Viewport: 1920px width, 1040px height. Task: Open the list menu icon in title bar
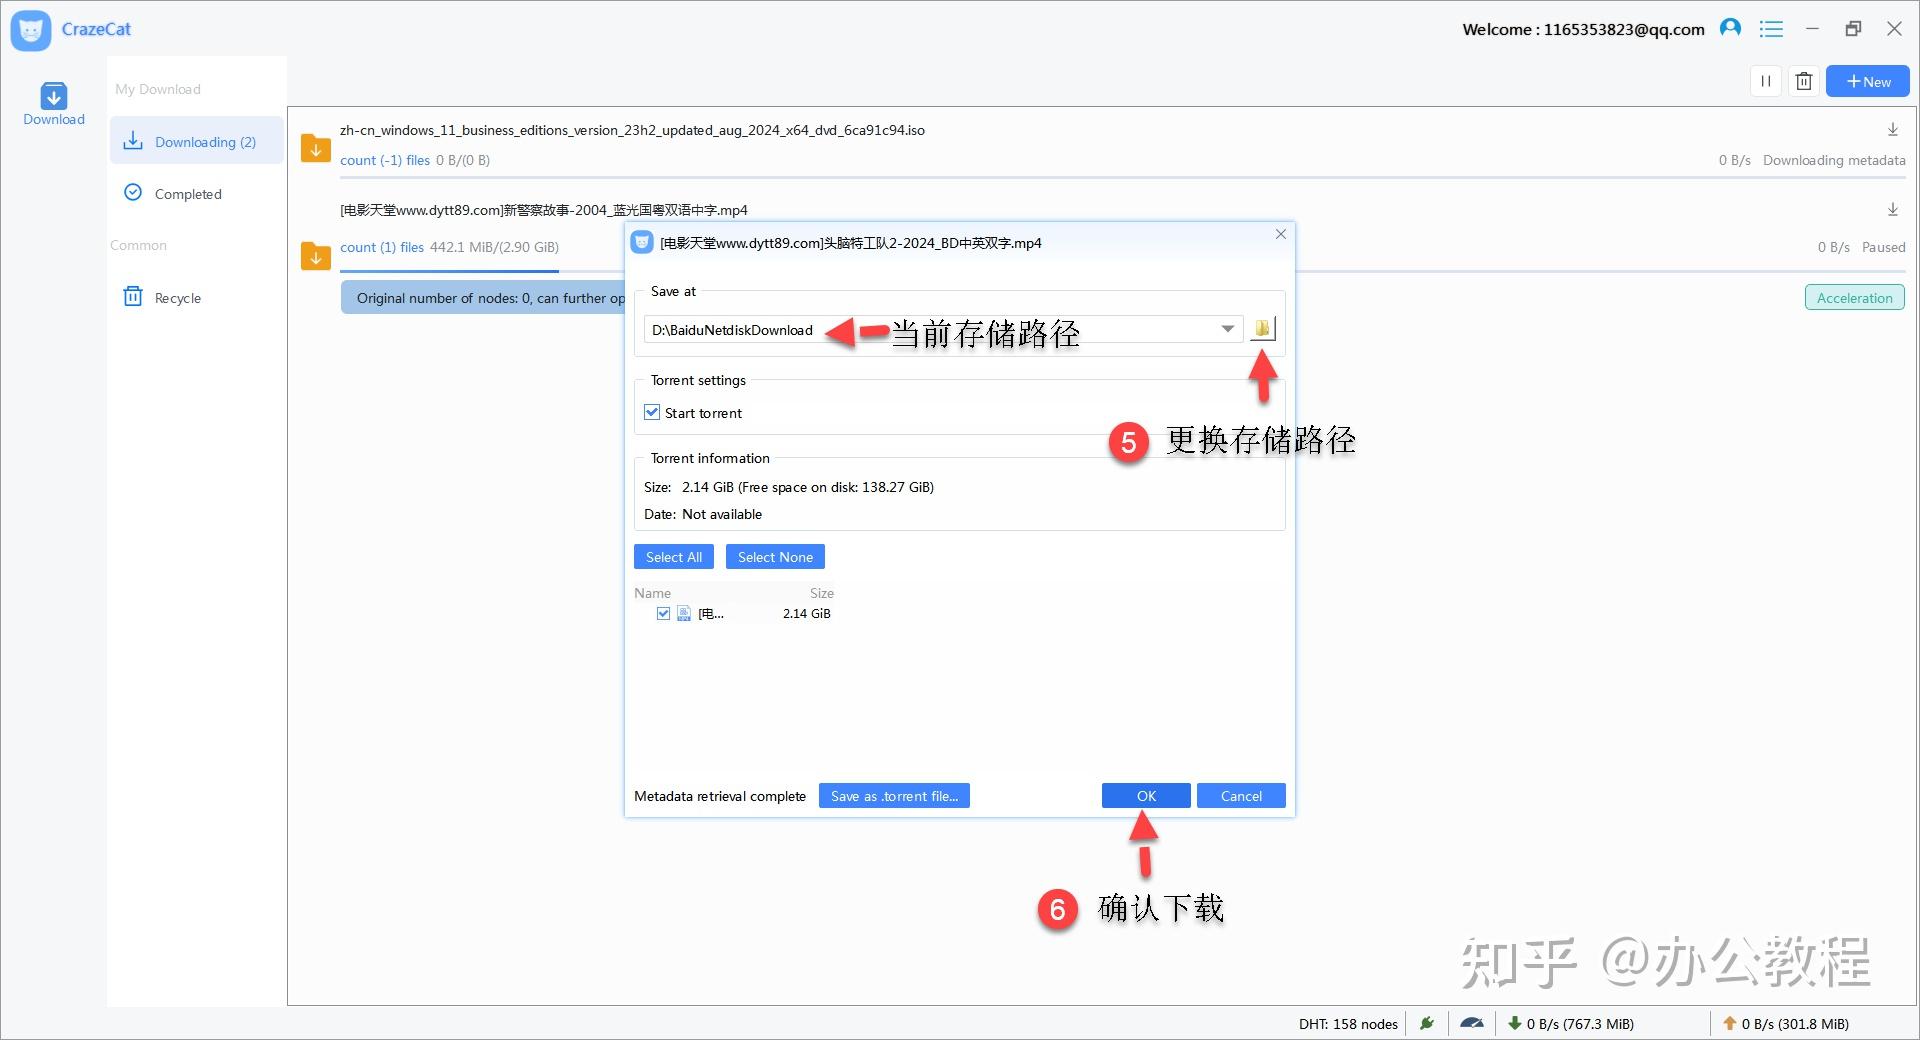1771,29
